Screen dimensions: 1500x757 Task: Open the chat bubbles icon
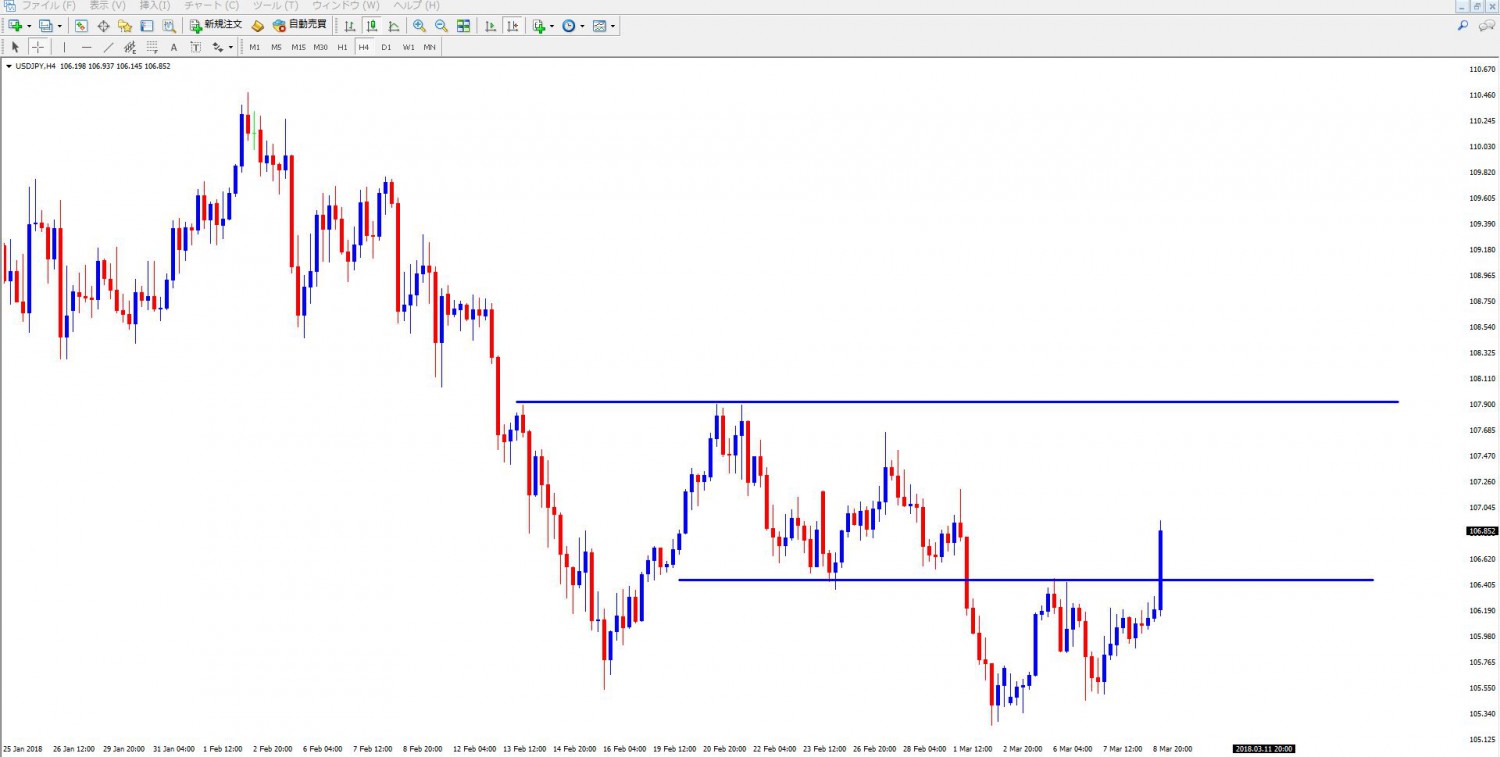point(1487,26)
